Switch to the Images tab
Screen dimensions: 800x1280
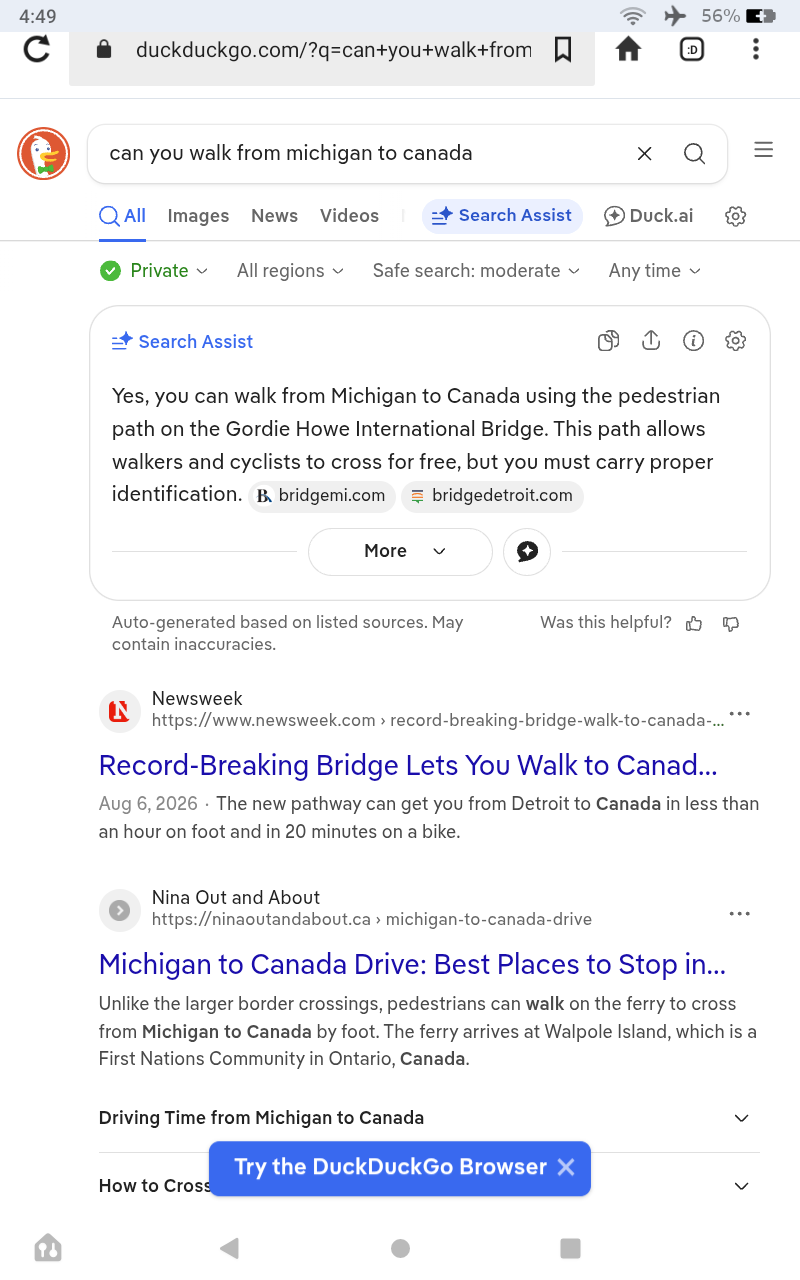pos(198,216)
